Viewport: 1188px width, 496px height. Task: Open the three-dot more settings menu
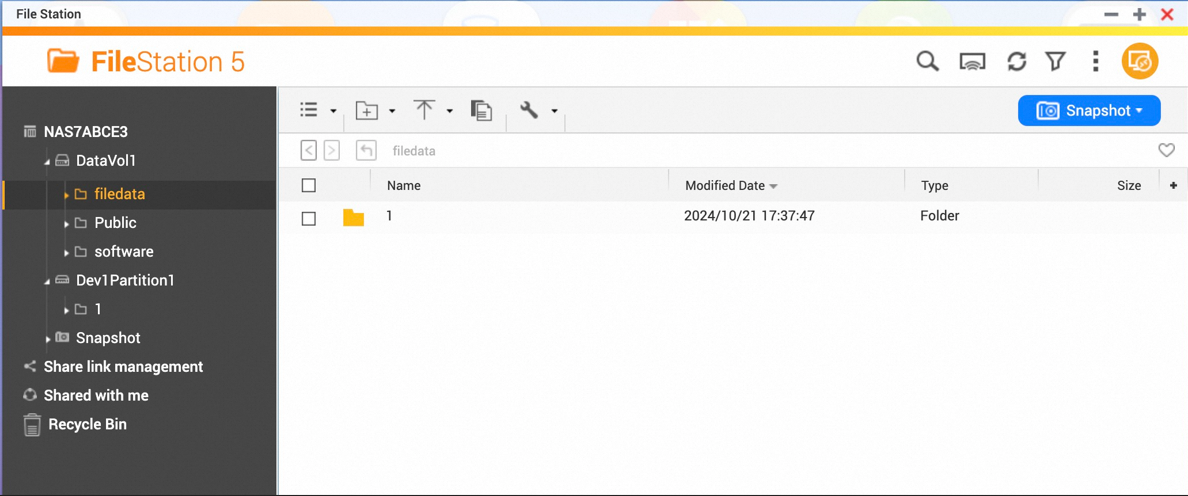pos(1095,61)
